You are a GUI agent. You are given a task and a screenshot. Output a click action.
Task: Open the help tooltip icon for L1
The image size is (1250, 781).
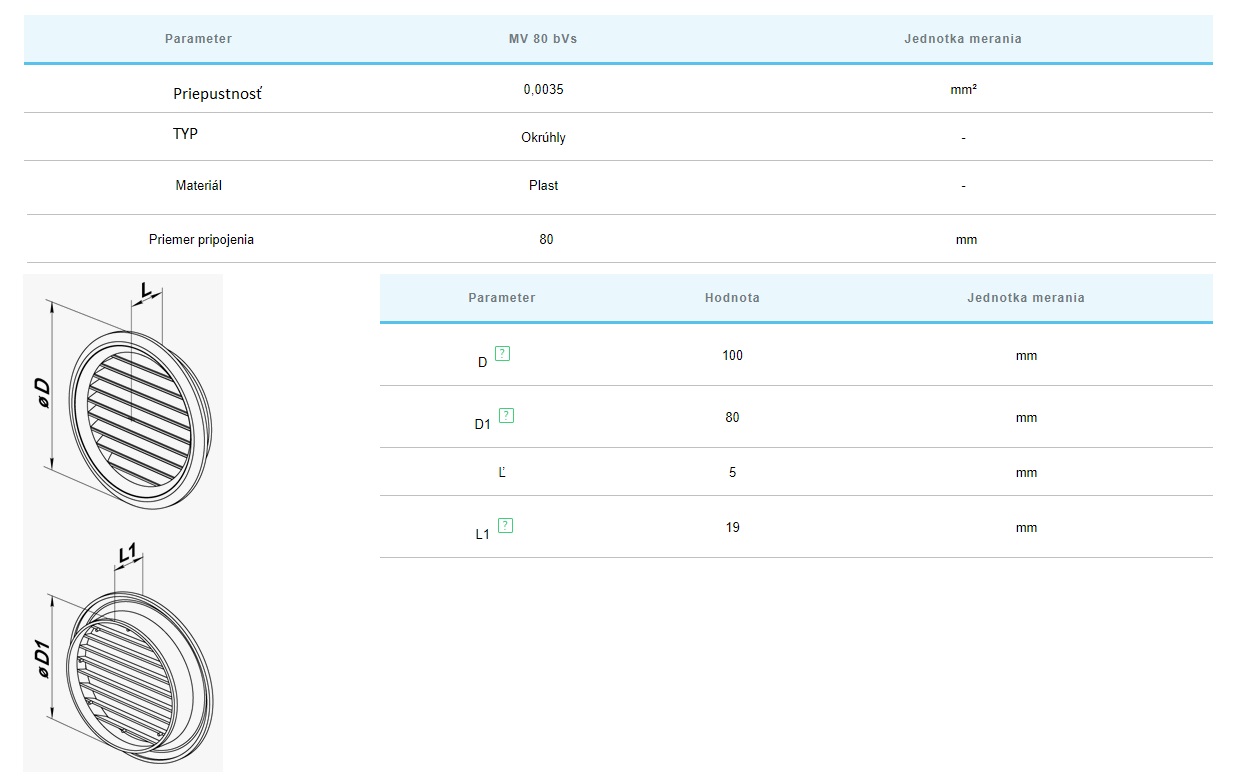click(505, 525)
